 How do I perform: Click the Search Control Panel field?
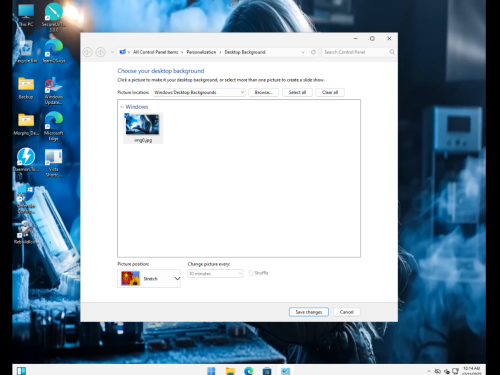356,52
